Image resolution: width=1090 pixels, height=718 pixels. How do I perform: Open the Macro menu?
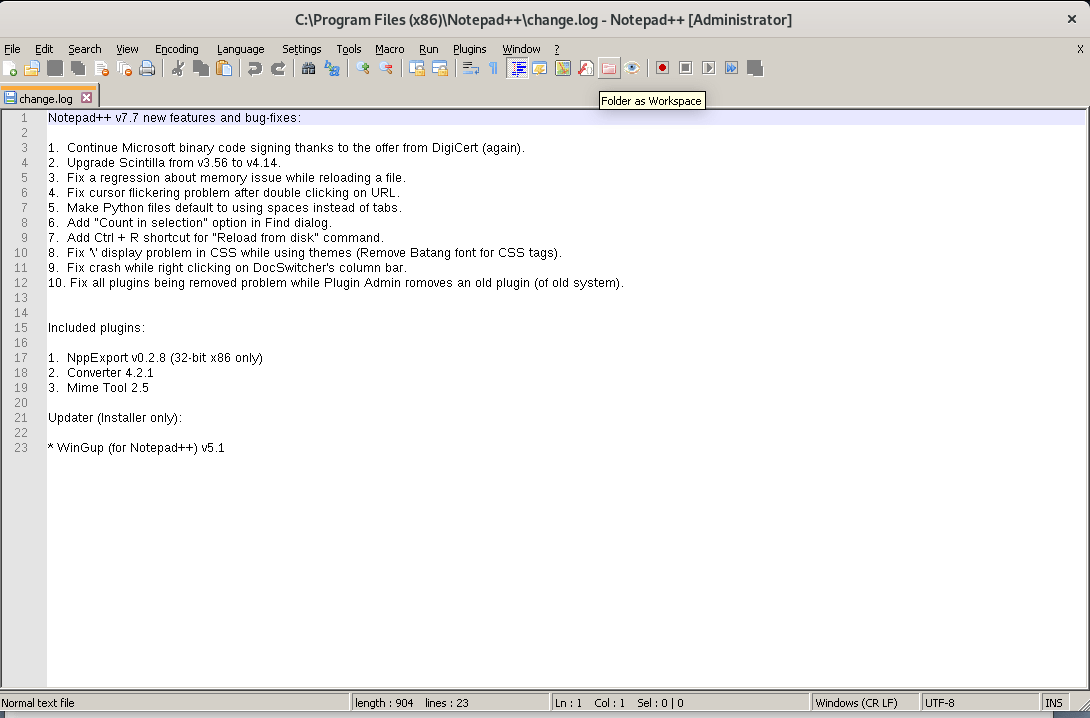point(390,49)
